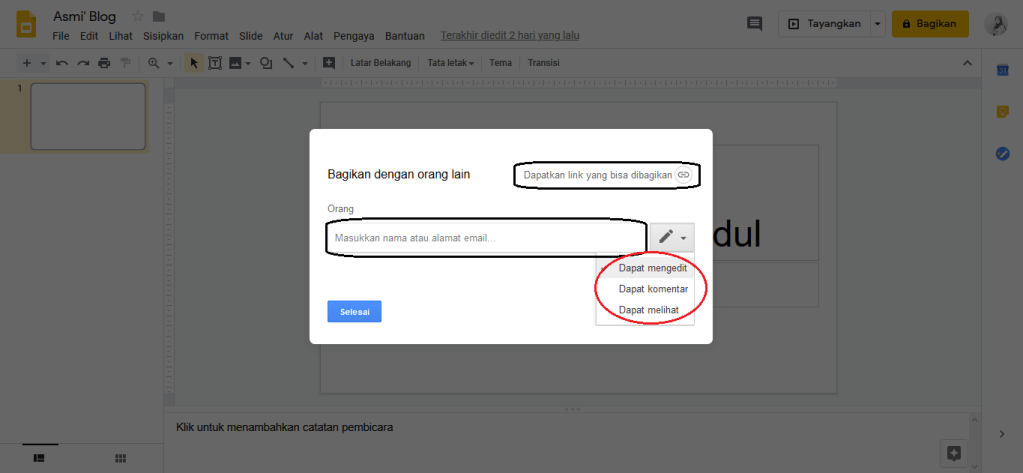Open the Tata letak dropdown
1023x473 pixels.
click(450, 63)
